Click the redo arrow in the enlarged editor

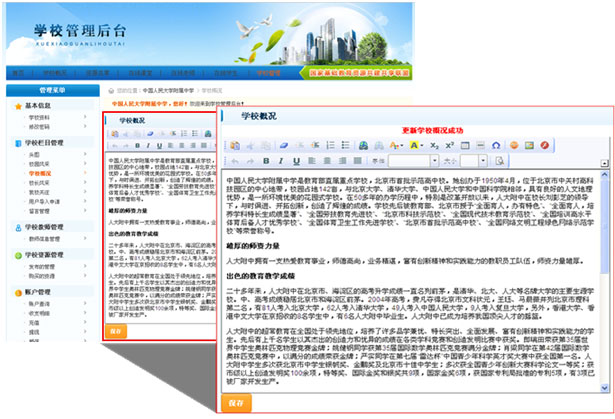(250, 161)
